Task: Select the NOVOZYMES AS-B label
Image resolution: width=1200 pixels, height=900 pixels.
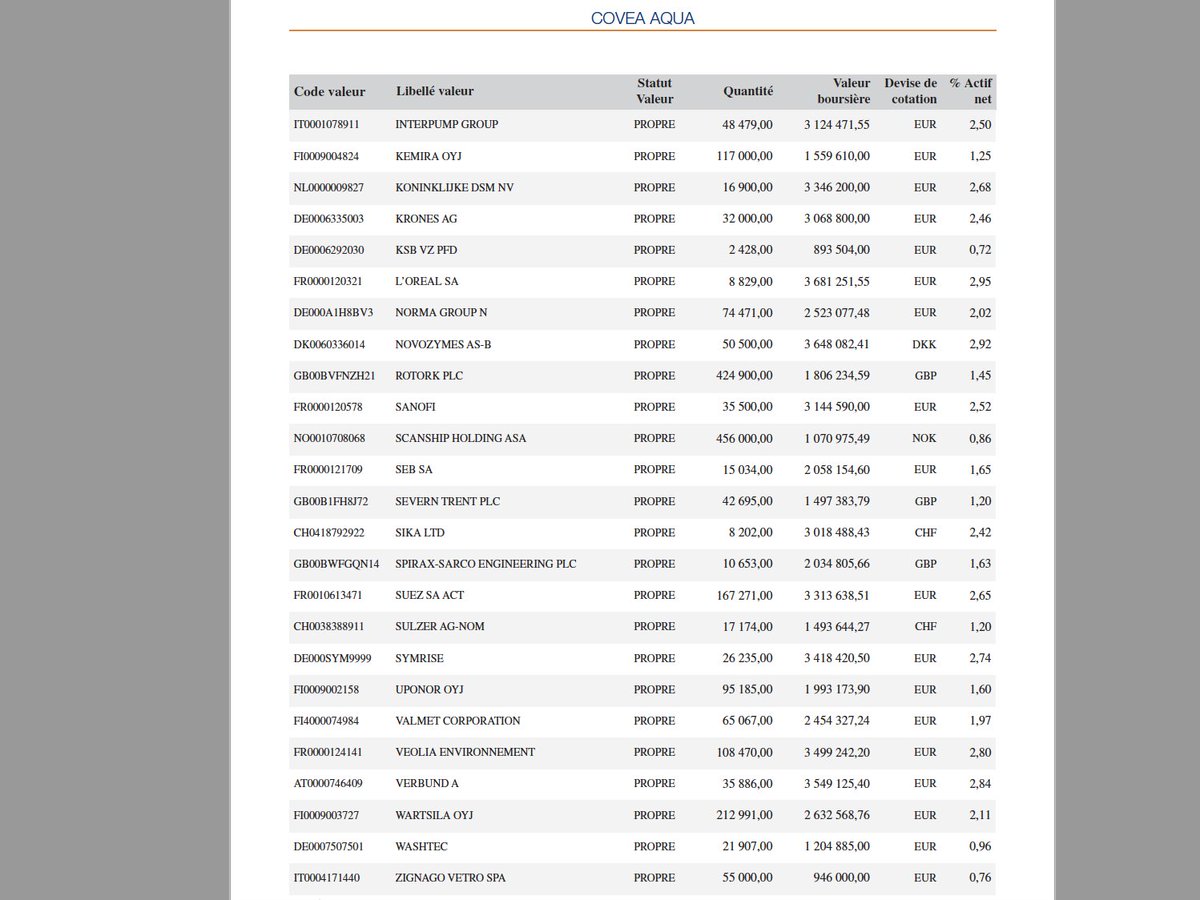Action: [x=444, y=345]
